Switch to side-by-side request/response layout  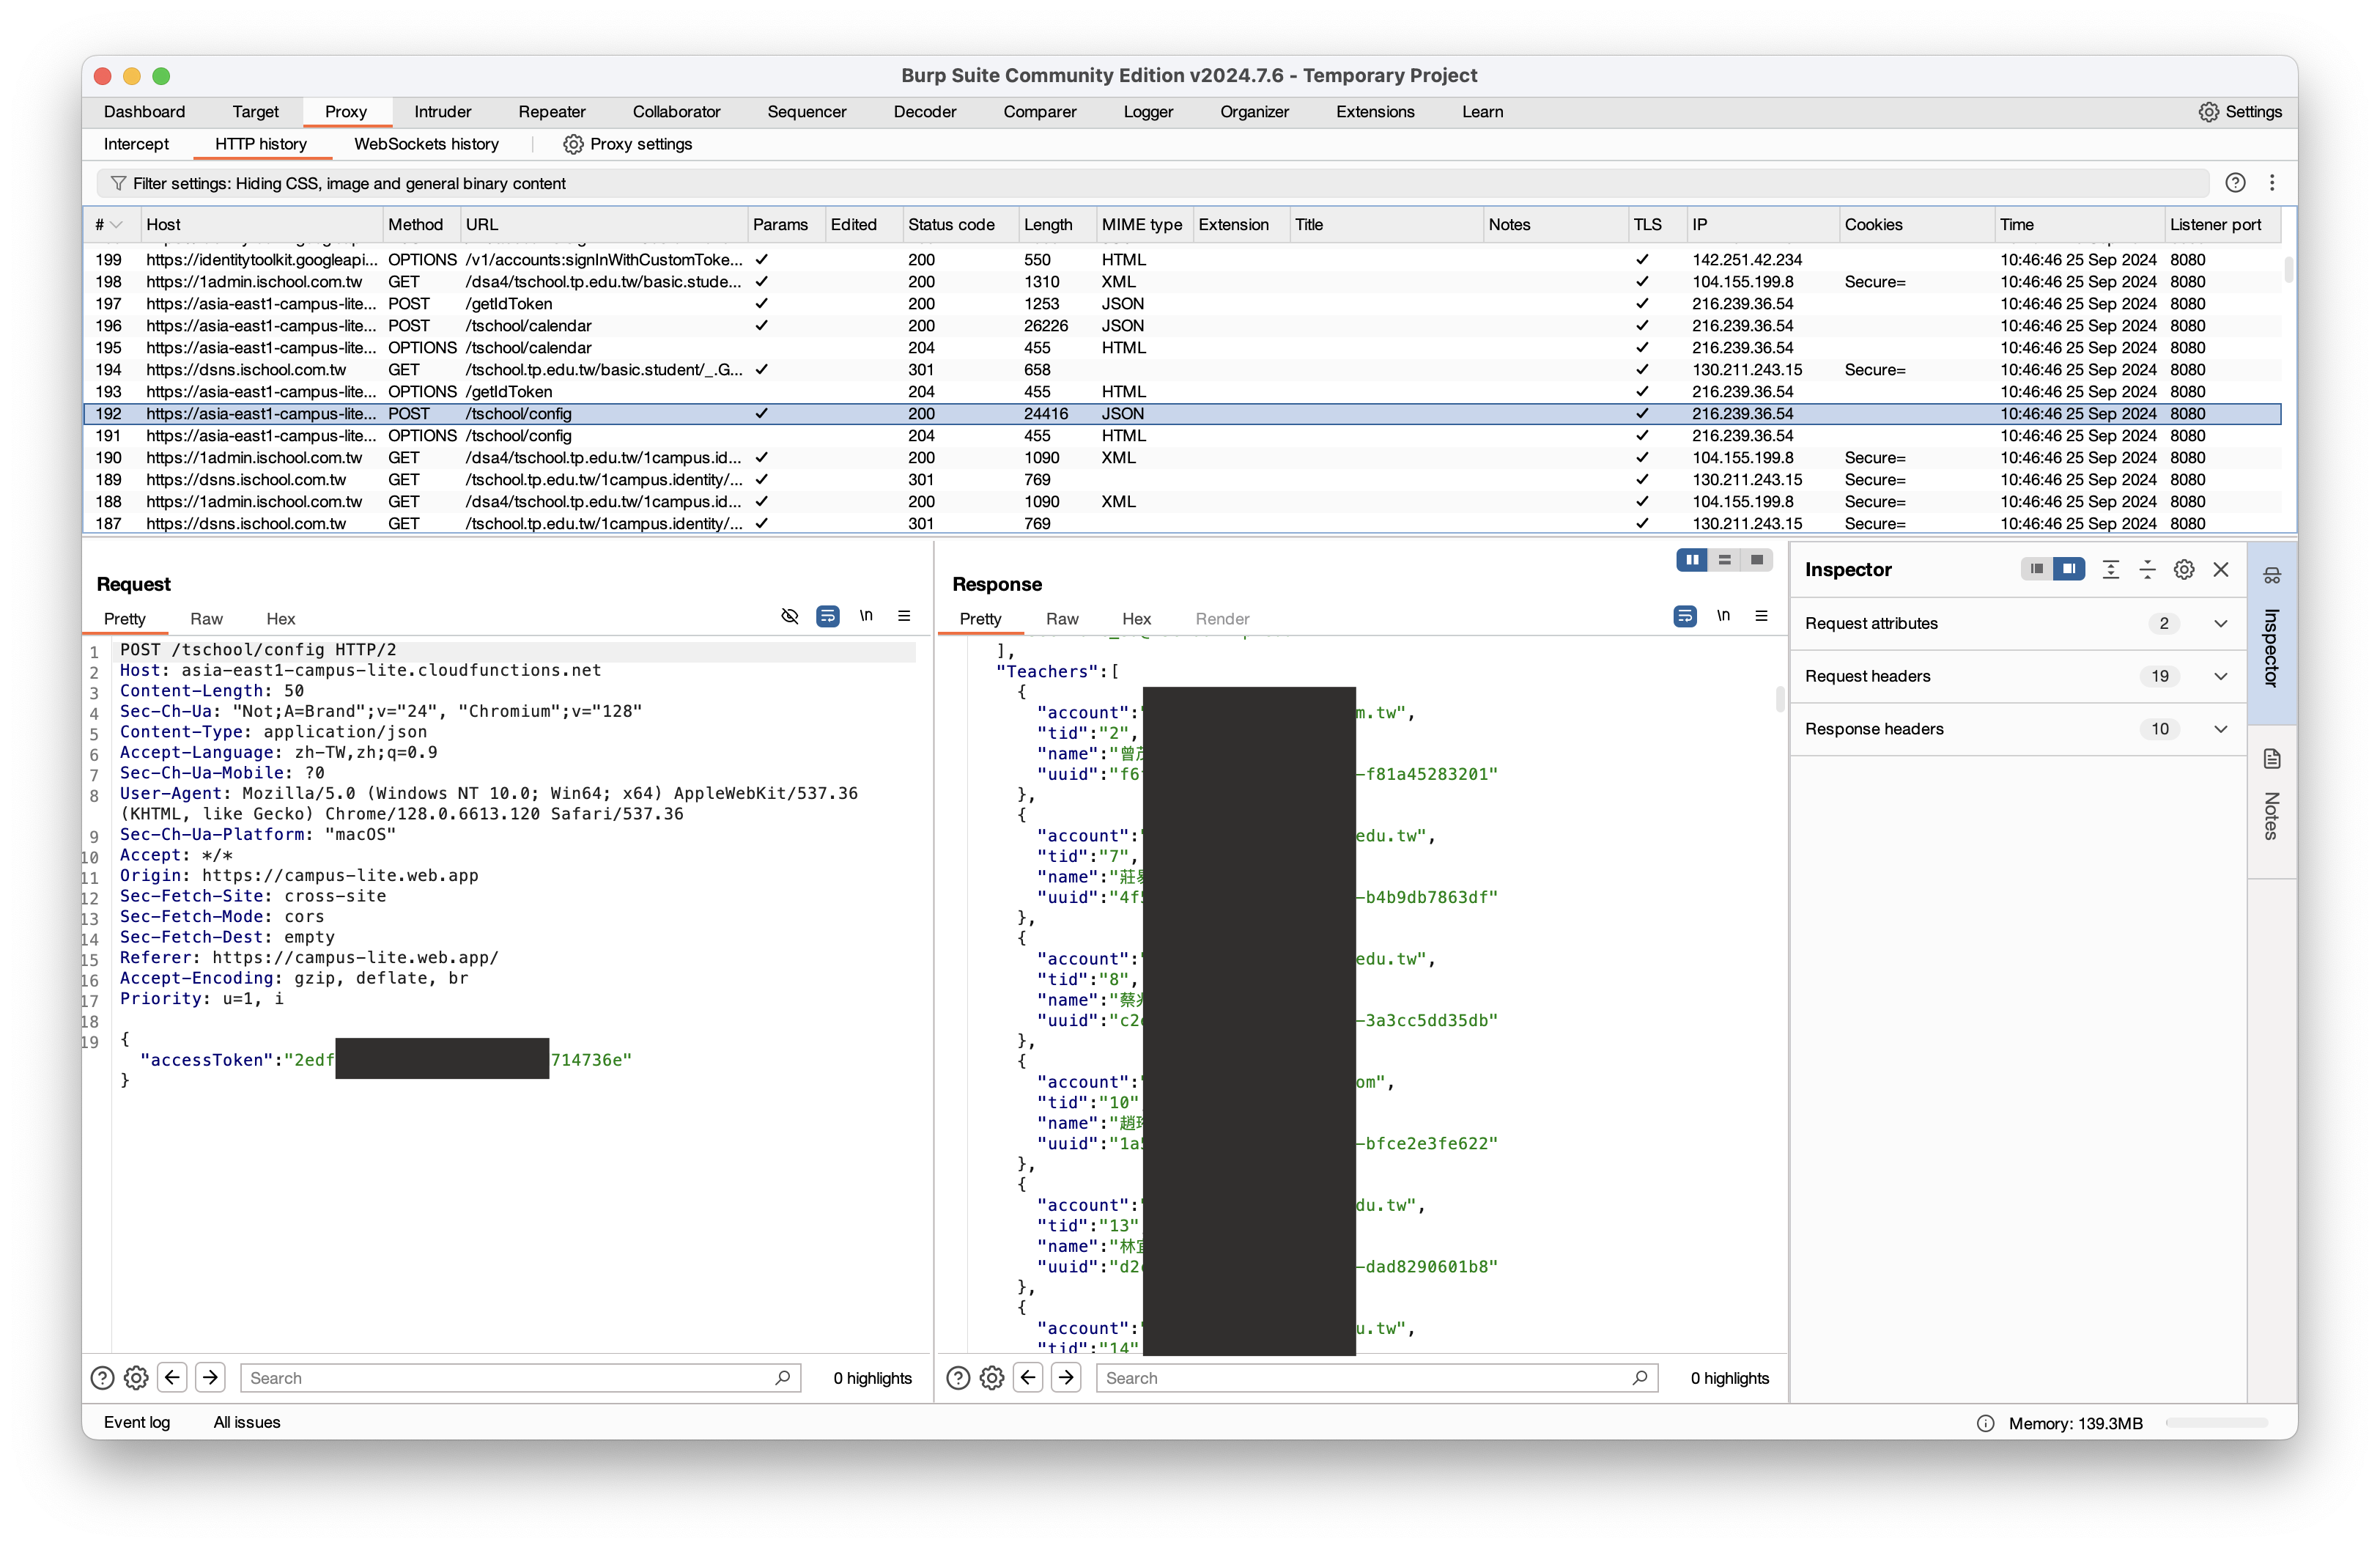1692,560
